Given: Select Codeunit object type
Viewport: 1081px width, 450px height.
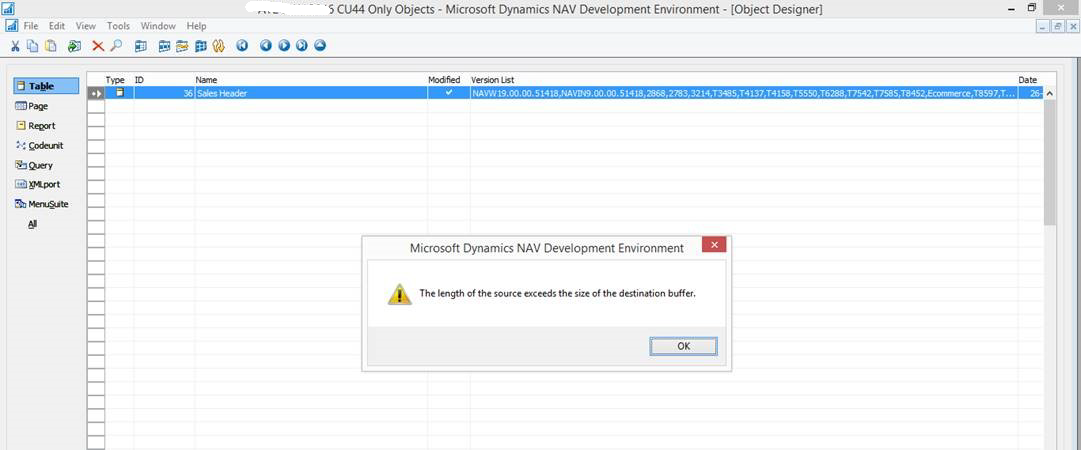Looking at the screenshot, I should click(40, 146).
